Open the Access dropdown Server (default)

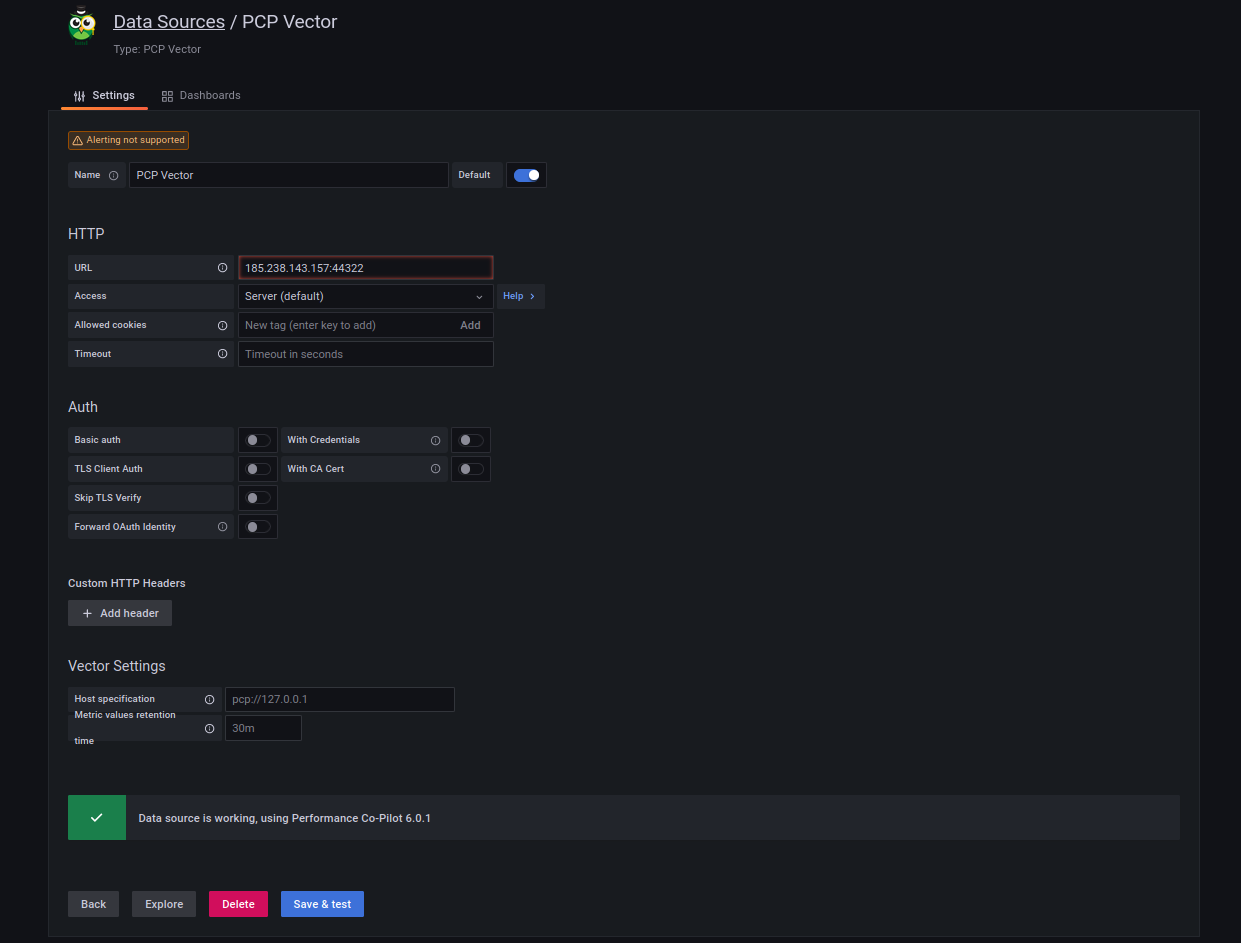point(366,296)
